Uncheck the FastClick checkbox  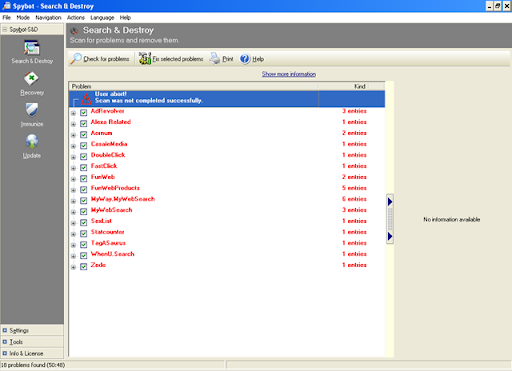(84, 167)
